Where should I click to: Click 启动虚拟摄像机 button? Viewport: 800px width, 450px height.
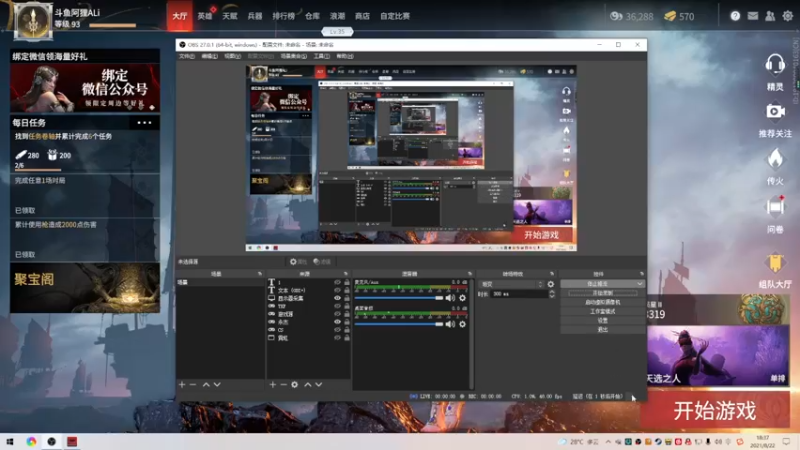[603, 302]
